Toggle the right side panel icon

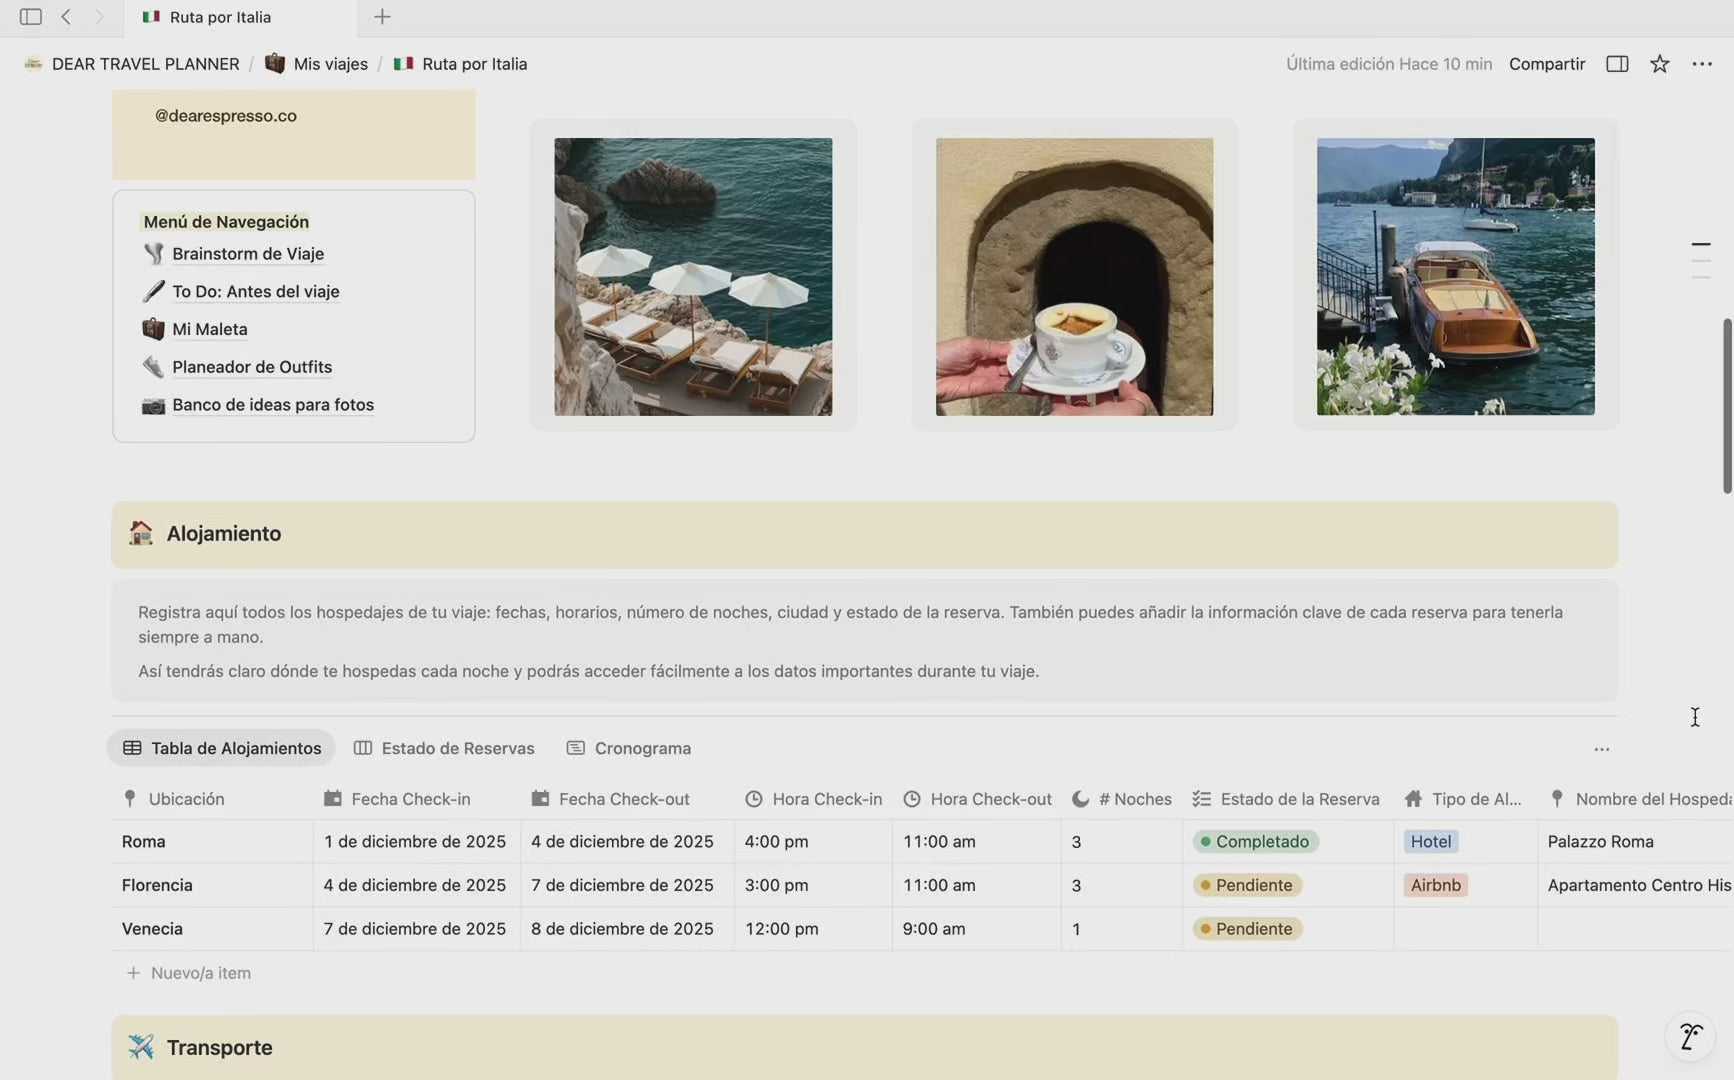1617,64
